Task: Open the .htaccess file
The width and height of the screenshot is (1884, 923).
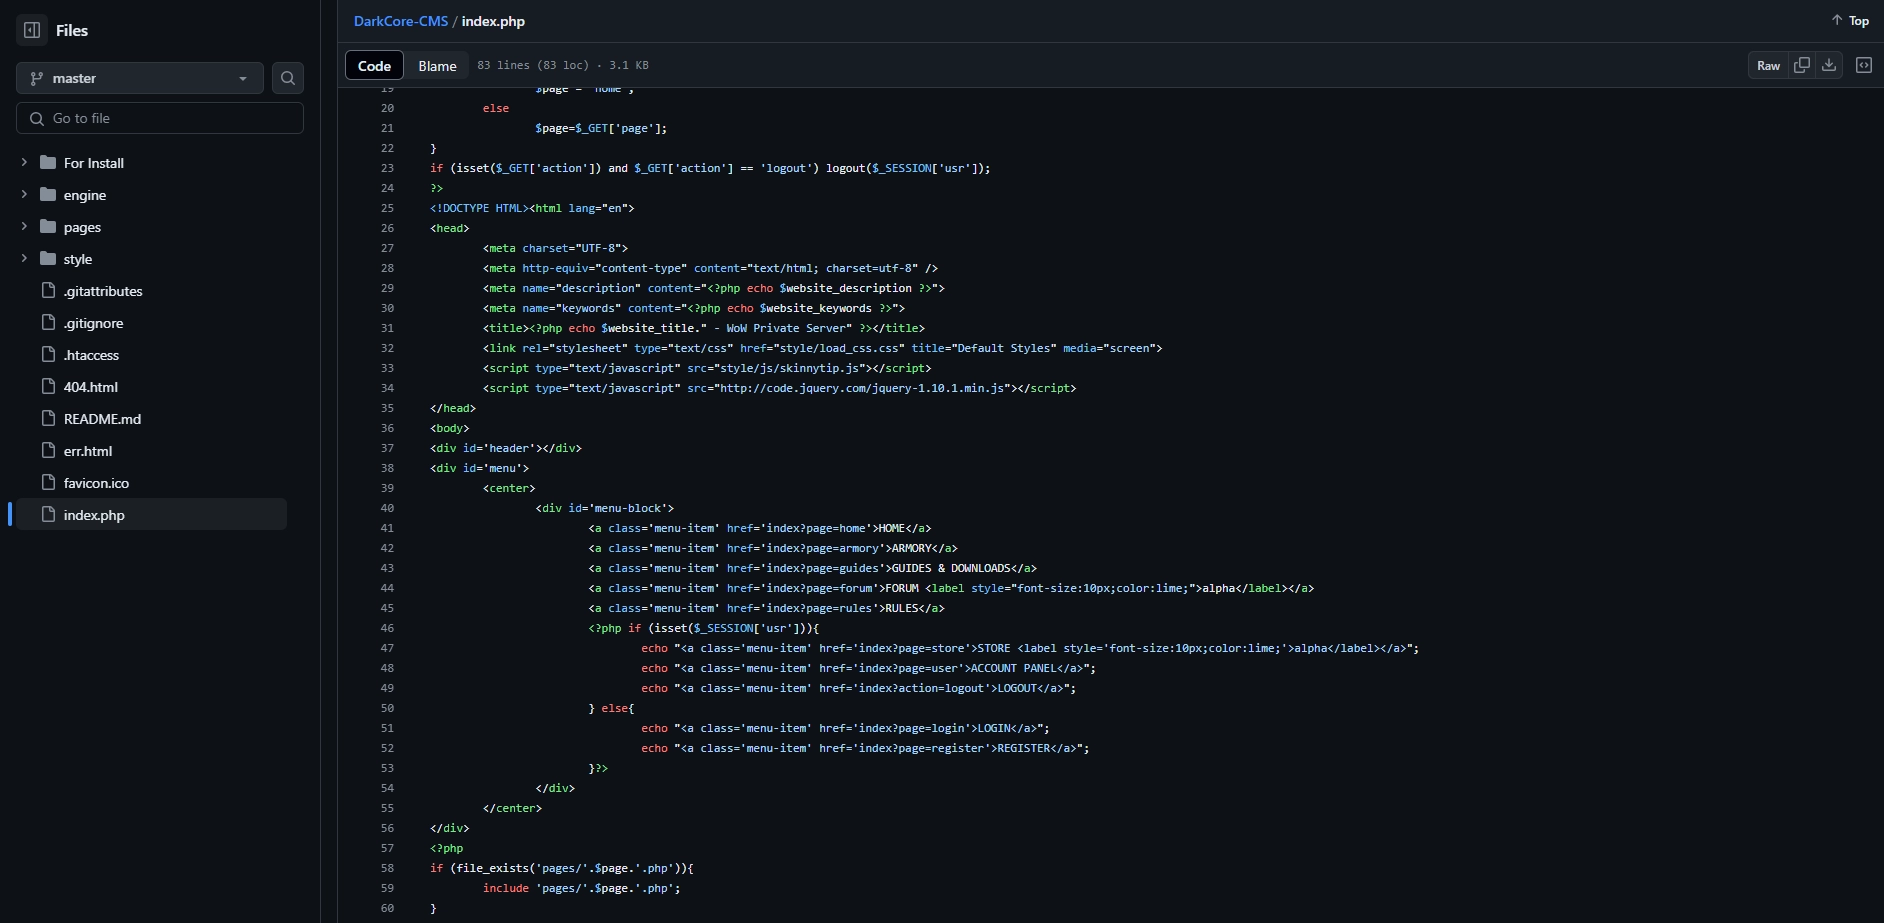Action: (x=91, y=355)
